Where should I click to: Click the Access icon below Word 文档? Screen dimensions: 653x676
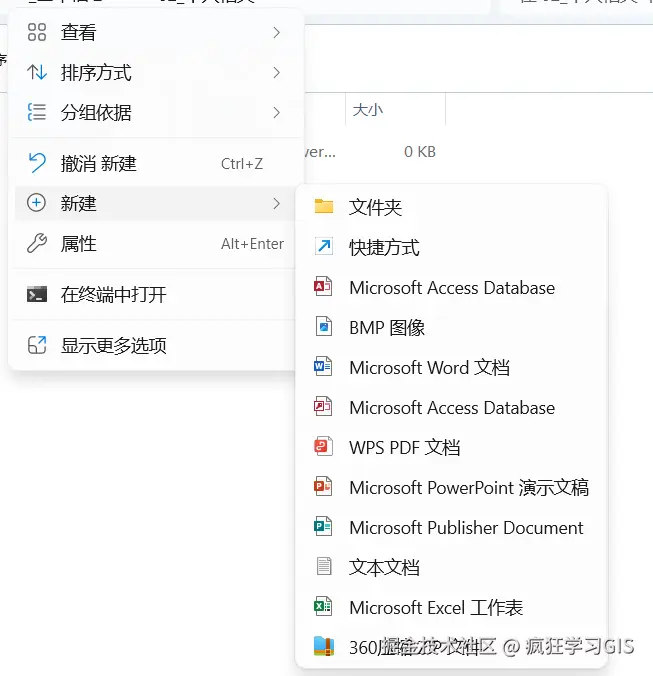[x=323, y=407]
